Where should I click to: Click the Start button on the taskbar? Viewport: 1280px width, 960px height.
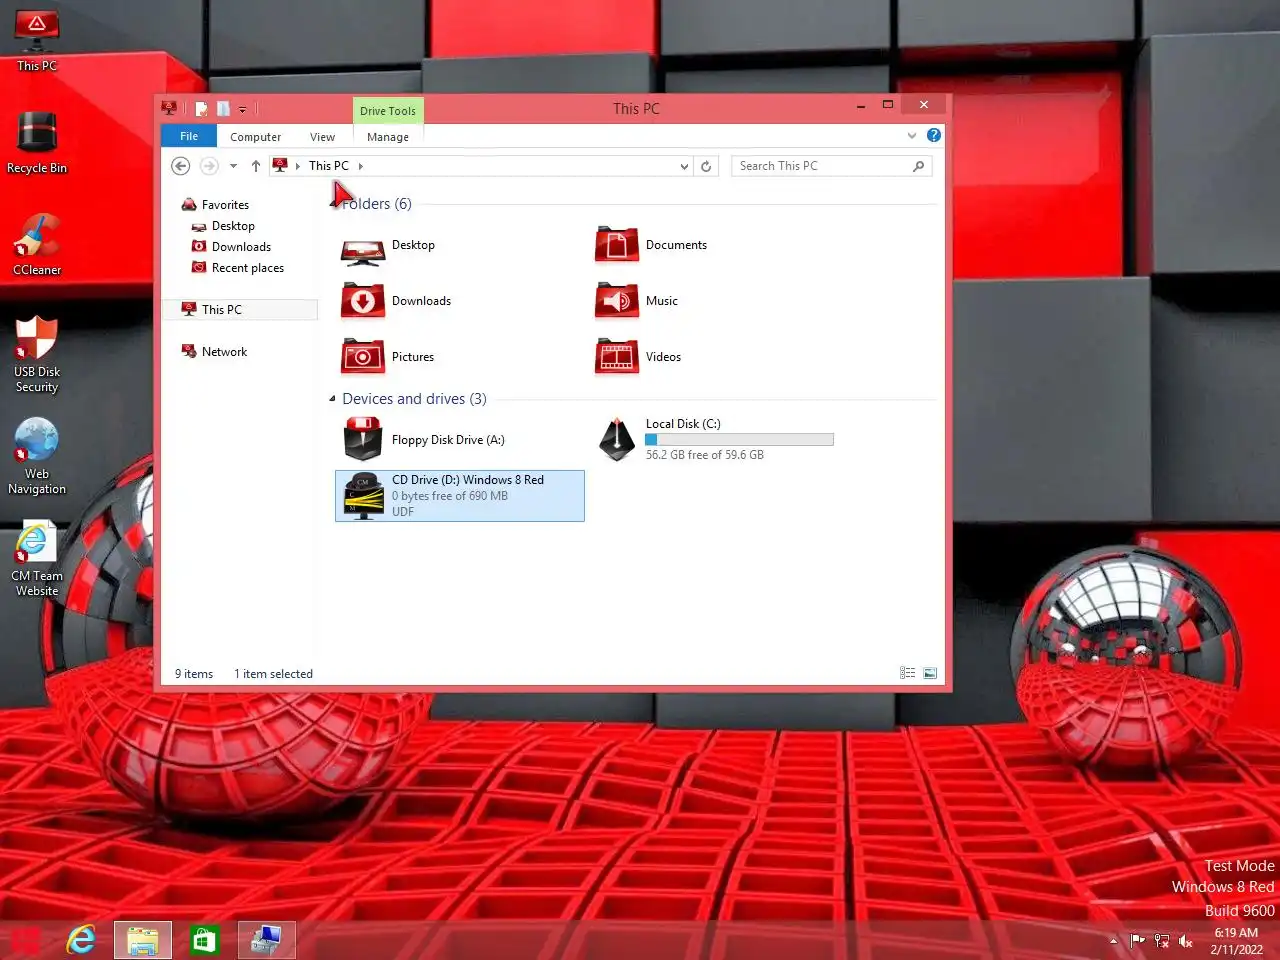[25, 940]
